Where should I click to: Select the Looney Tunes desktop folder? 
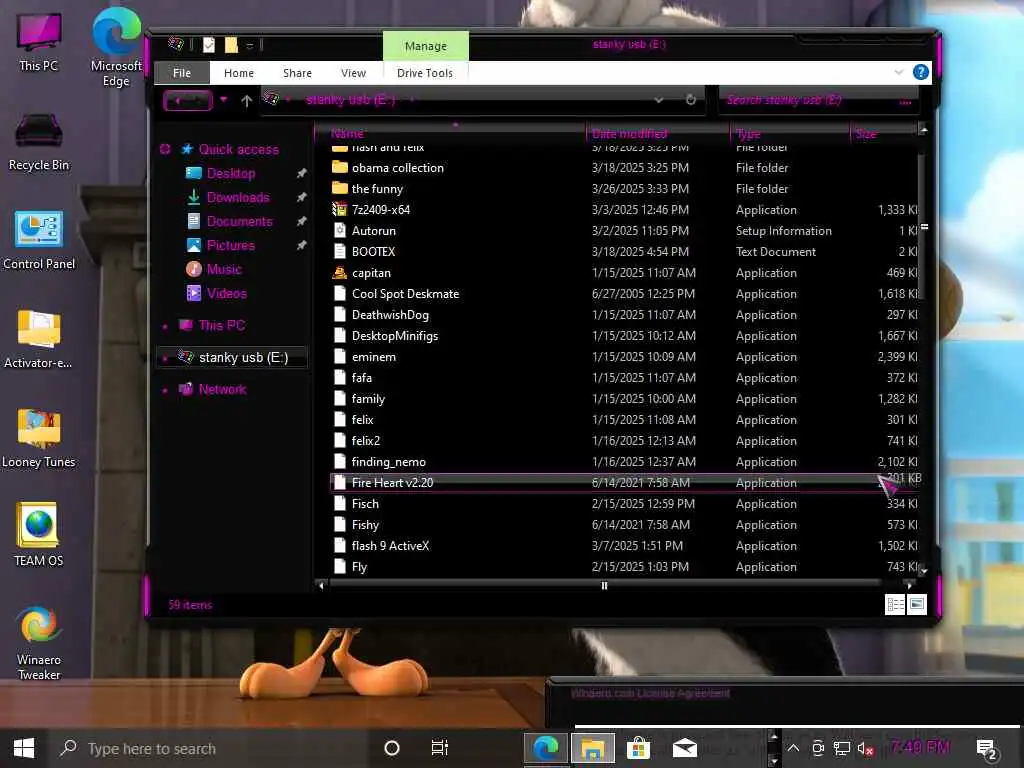click(x=39, y=439)
